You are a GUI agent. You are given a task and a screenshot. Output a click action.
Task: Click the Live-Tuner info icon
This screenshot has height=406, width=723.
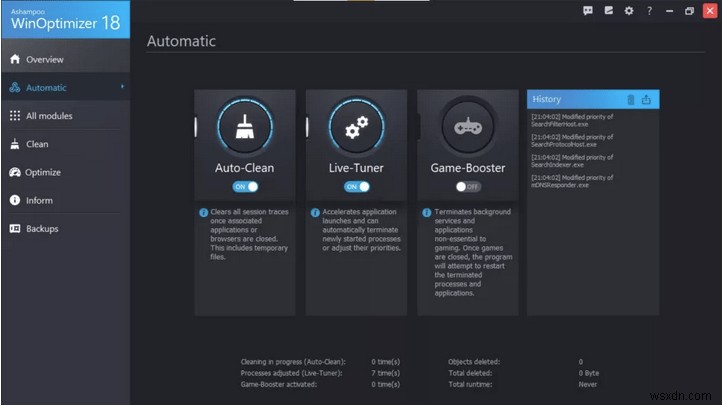click(315, 212)
